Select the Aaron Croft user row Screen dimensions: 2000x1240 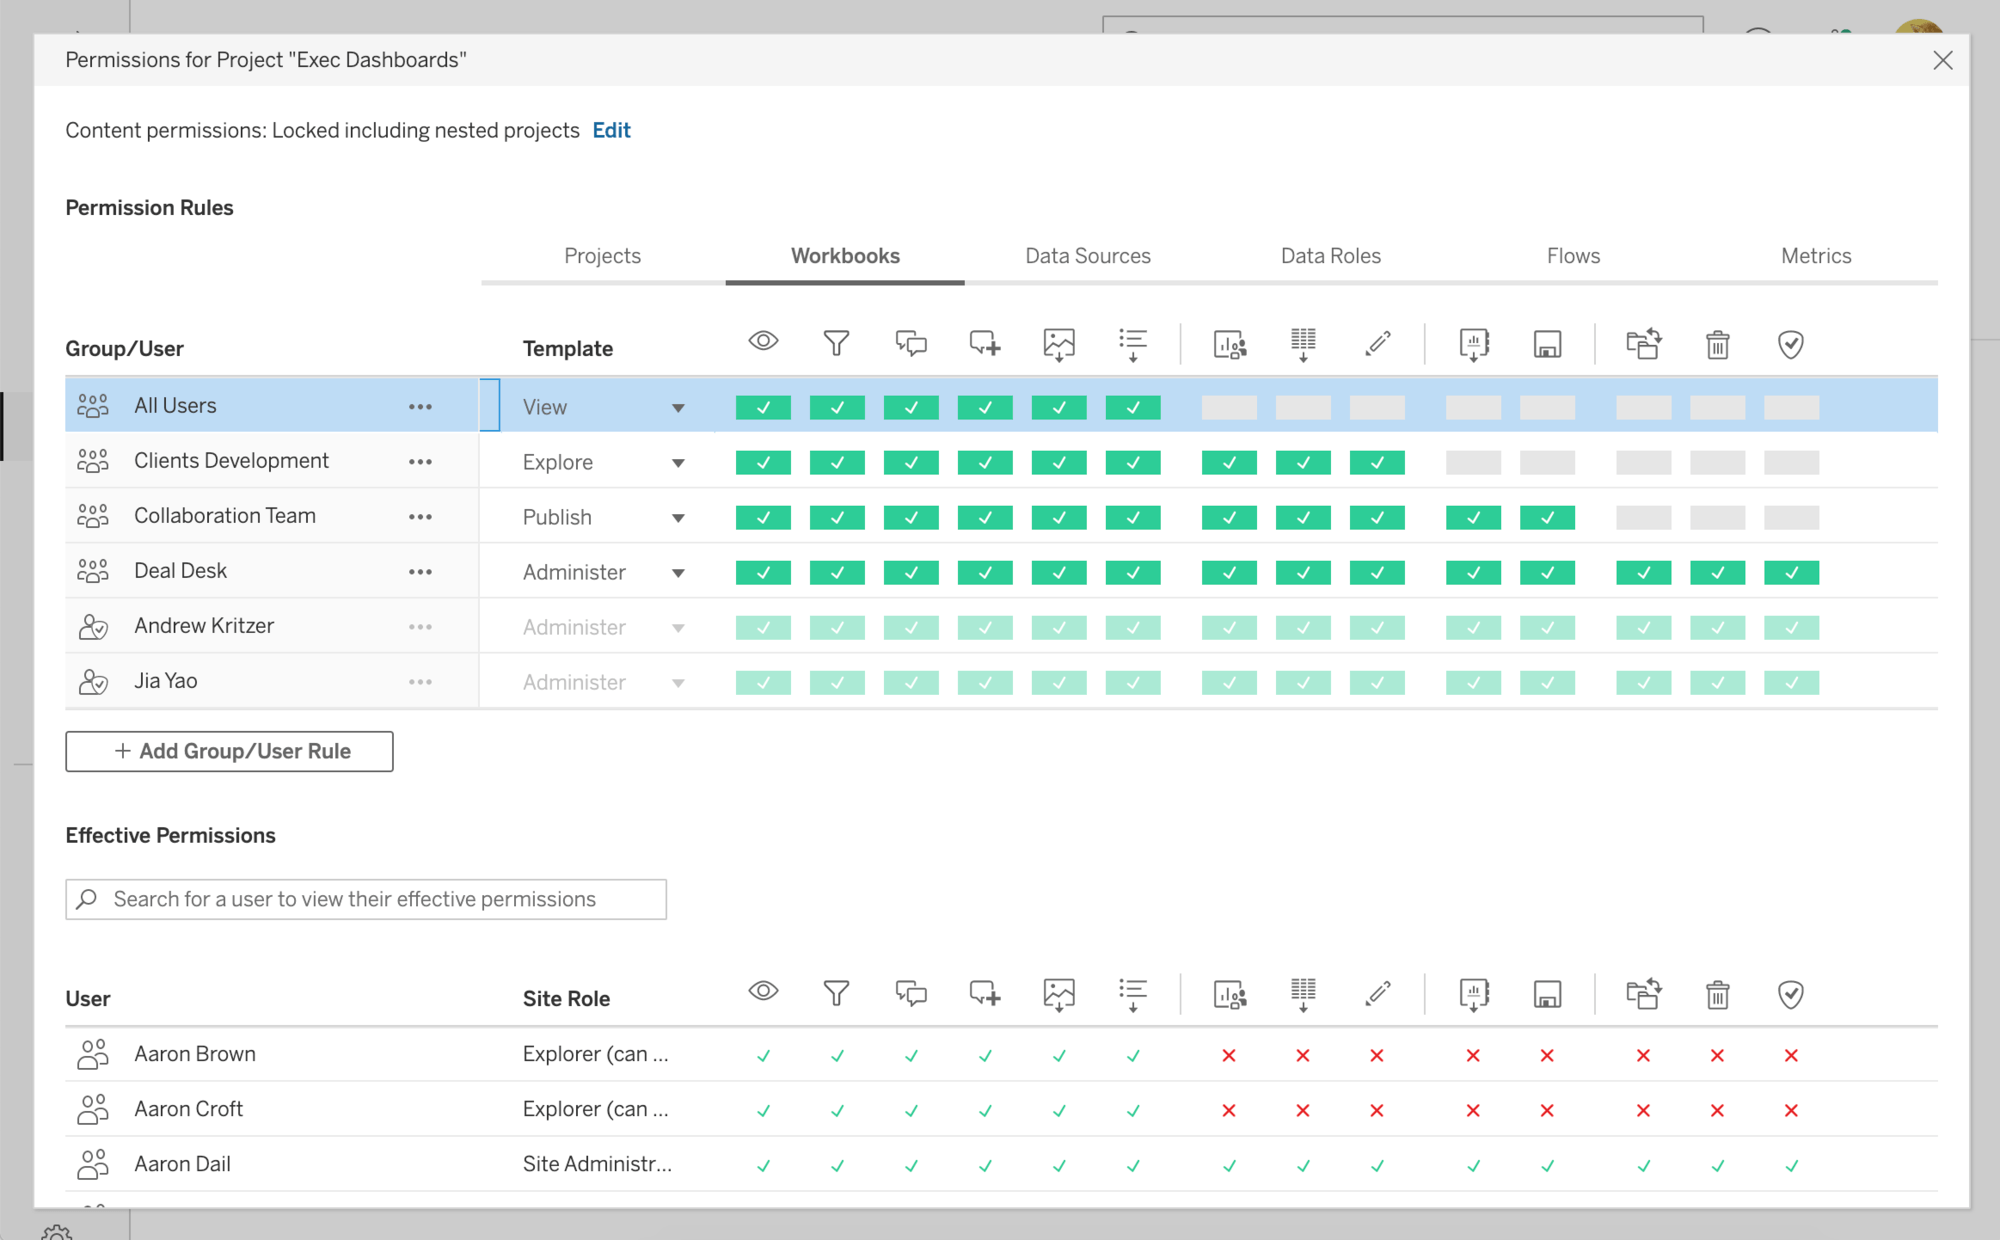[x=1001, y=1109]
